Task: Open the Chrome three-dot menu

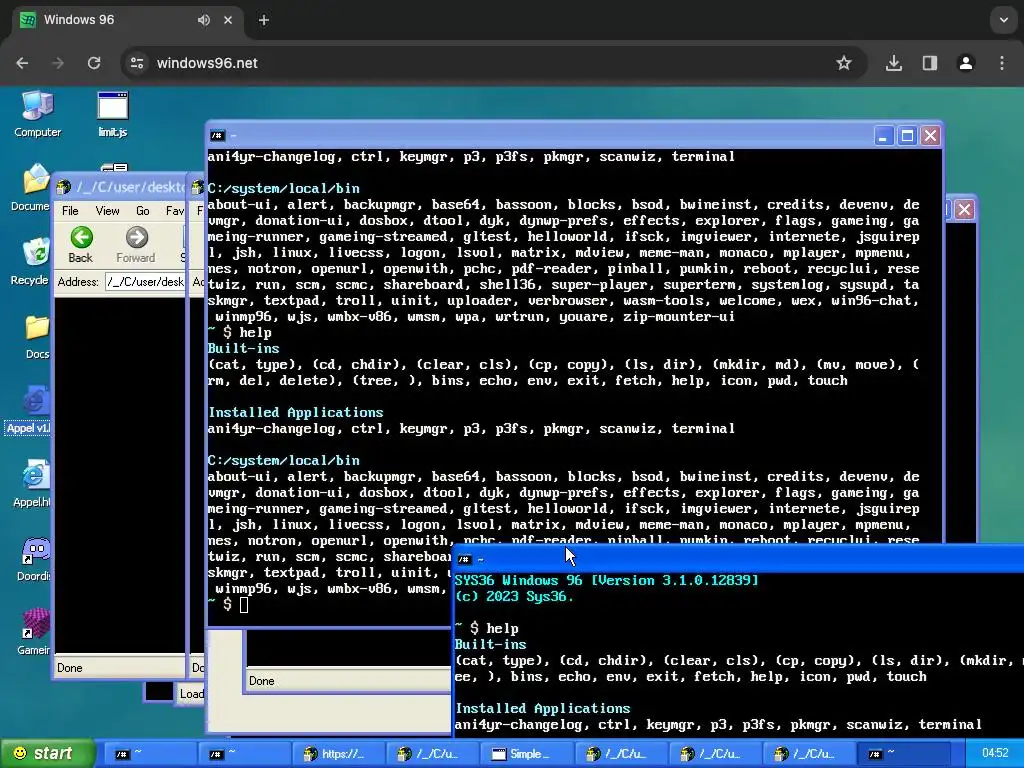Action: [x=1002, y=63]
